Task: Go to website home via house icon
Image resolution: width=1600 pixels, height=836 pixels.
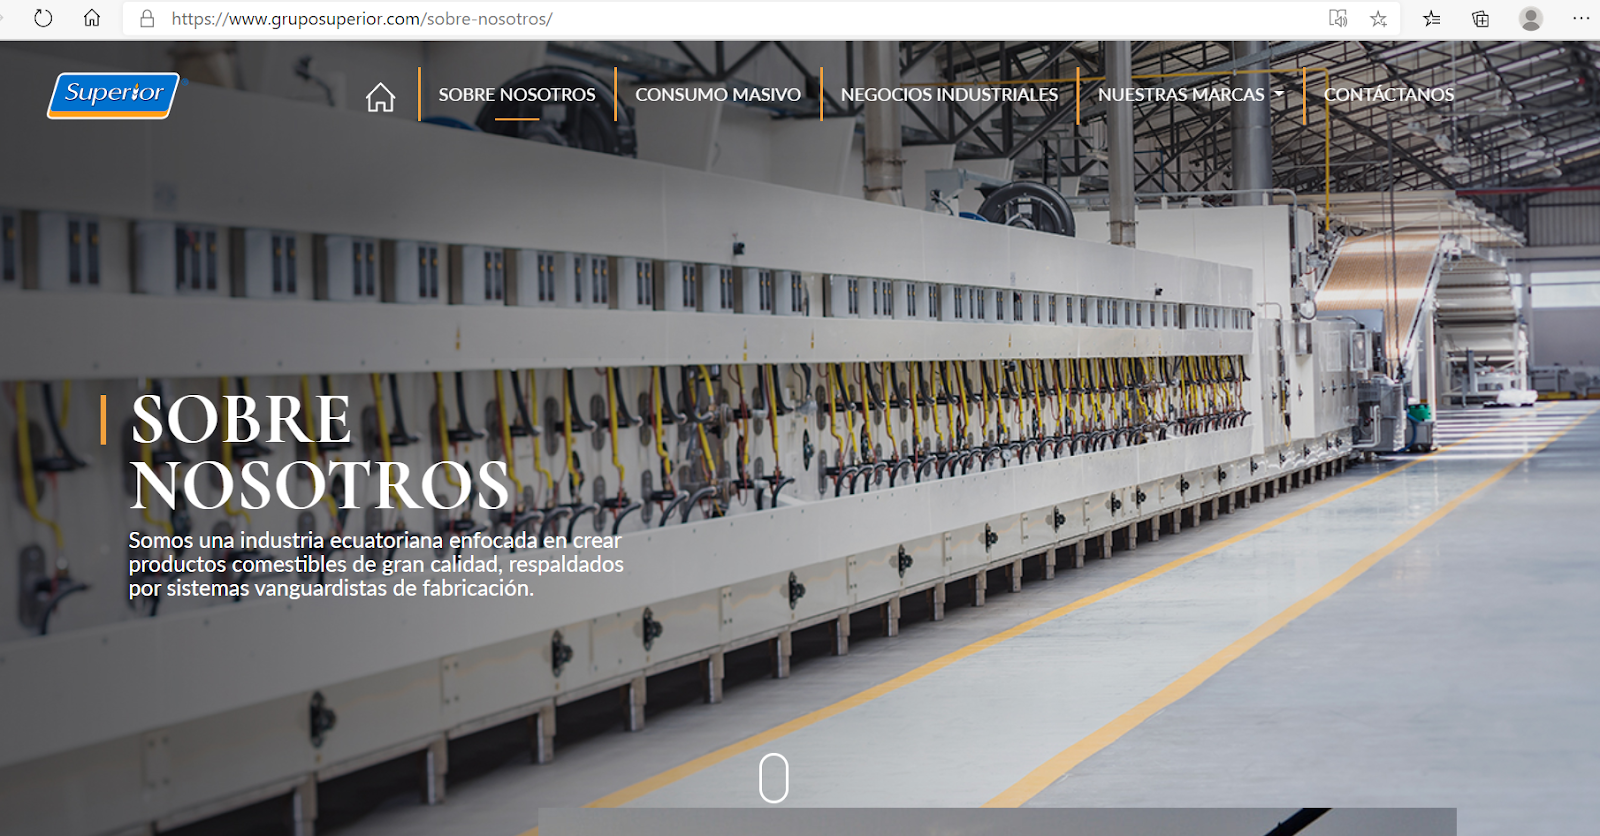Action: (x=380, y=97)
